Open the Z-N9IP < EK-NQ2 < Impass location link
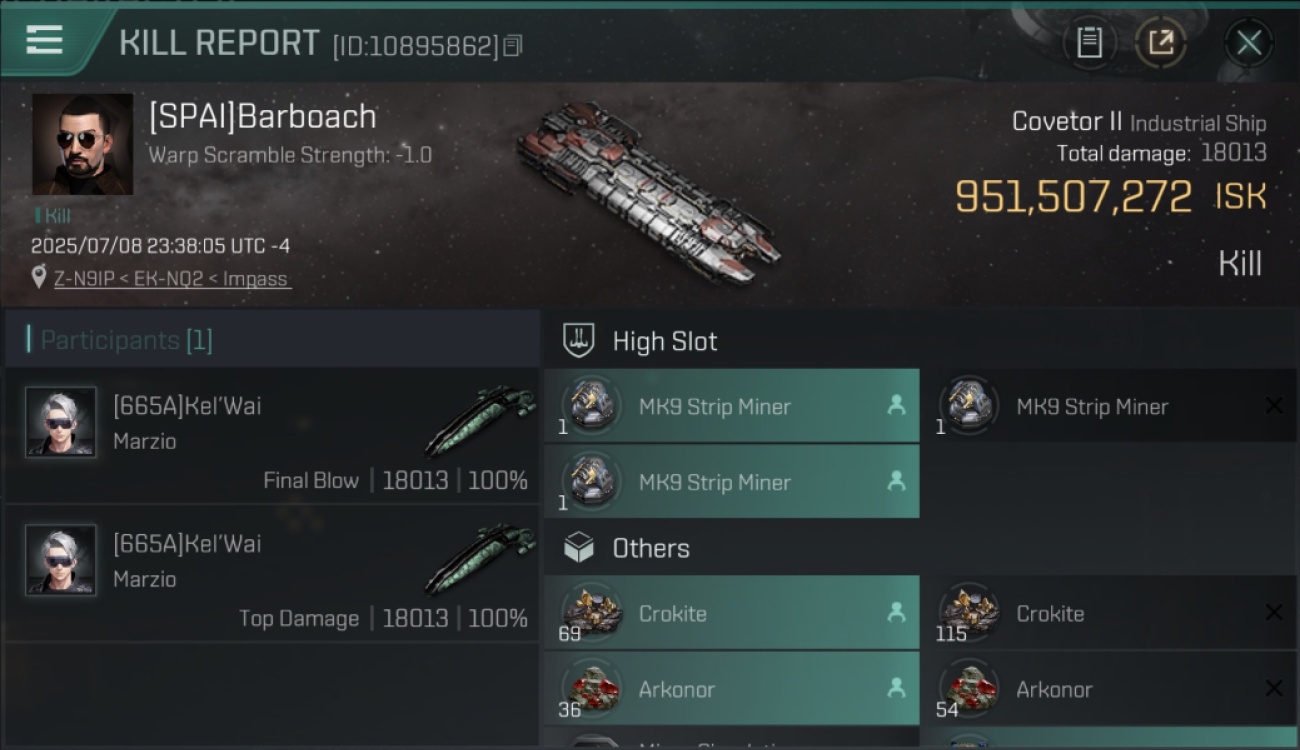 tap(172, 279)
